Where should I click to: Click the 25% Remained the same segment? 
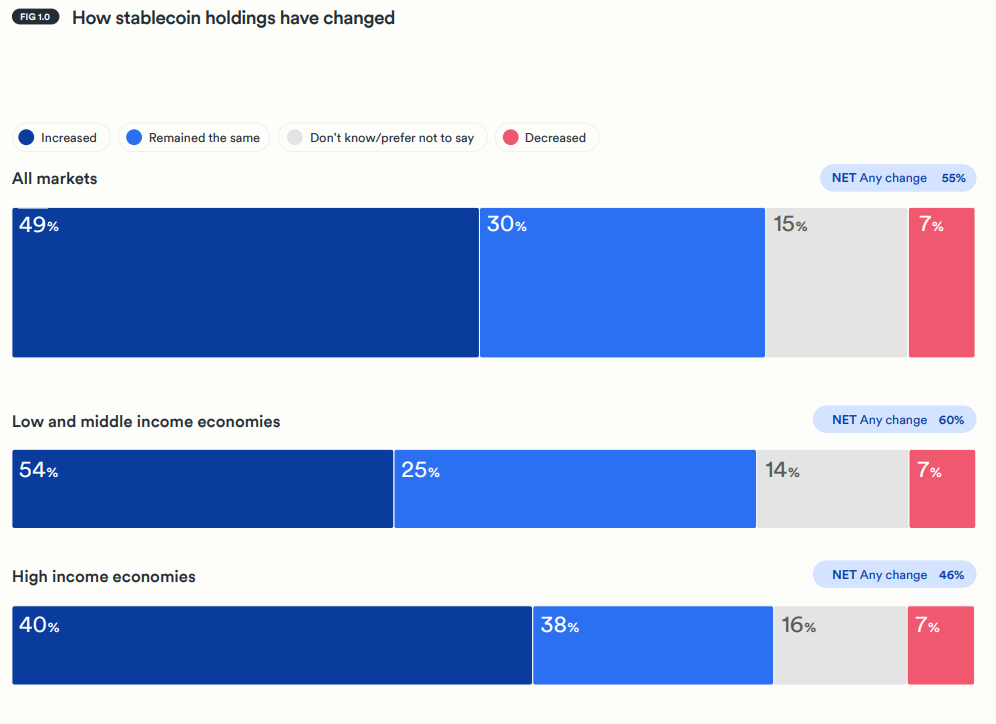(574, 489)
